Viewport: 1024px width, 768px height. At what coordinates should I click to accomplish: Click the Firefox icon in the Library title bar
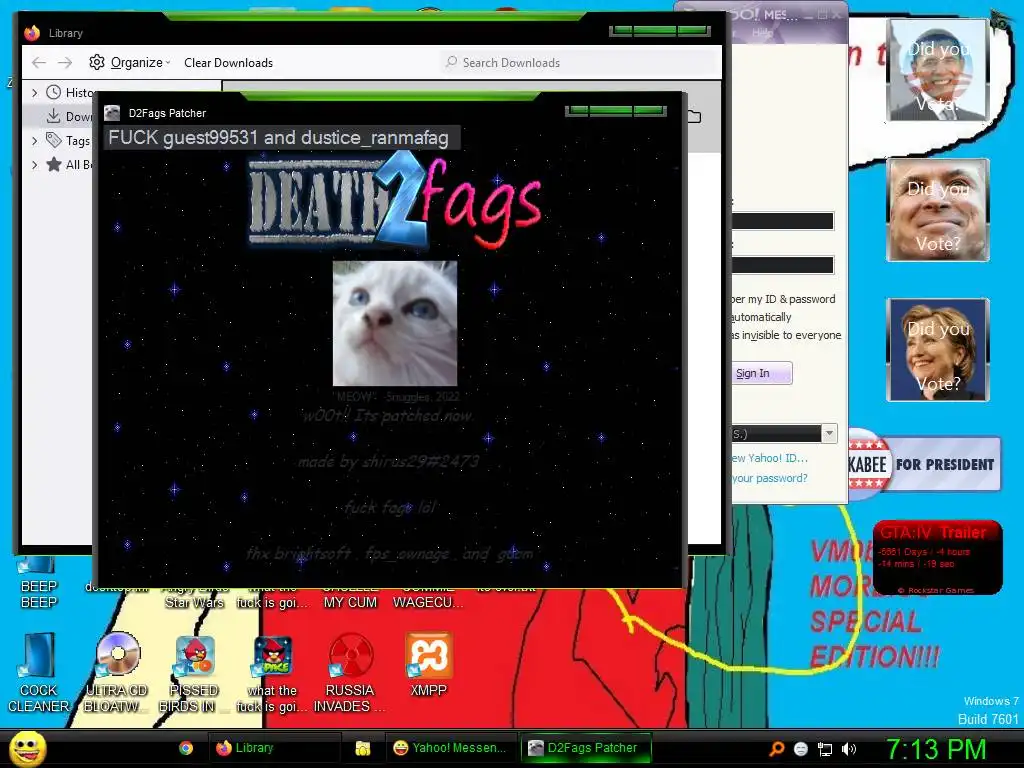(32, 33)
